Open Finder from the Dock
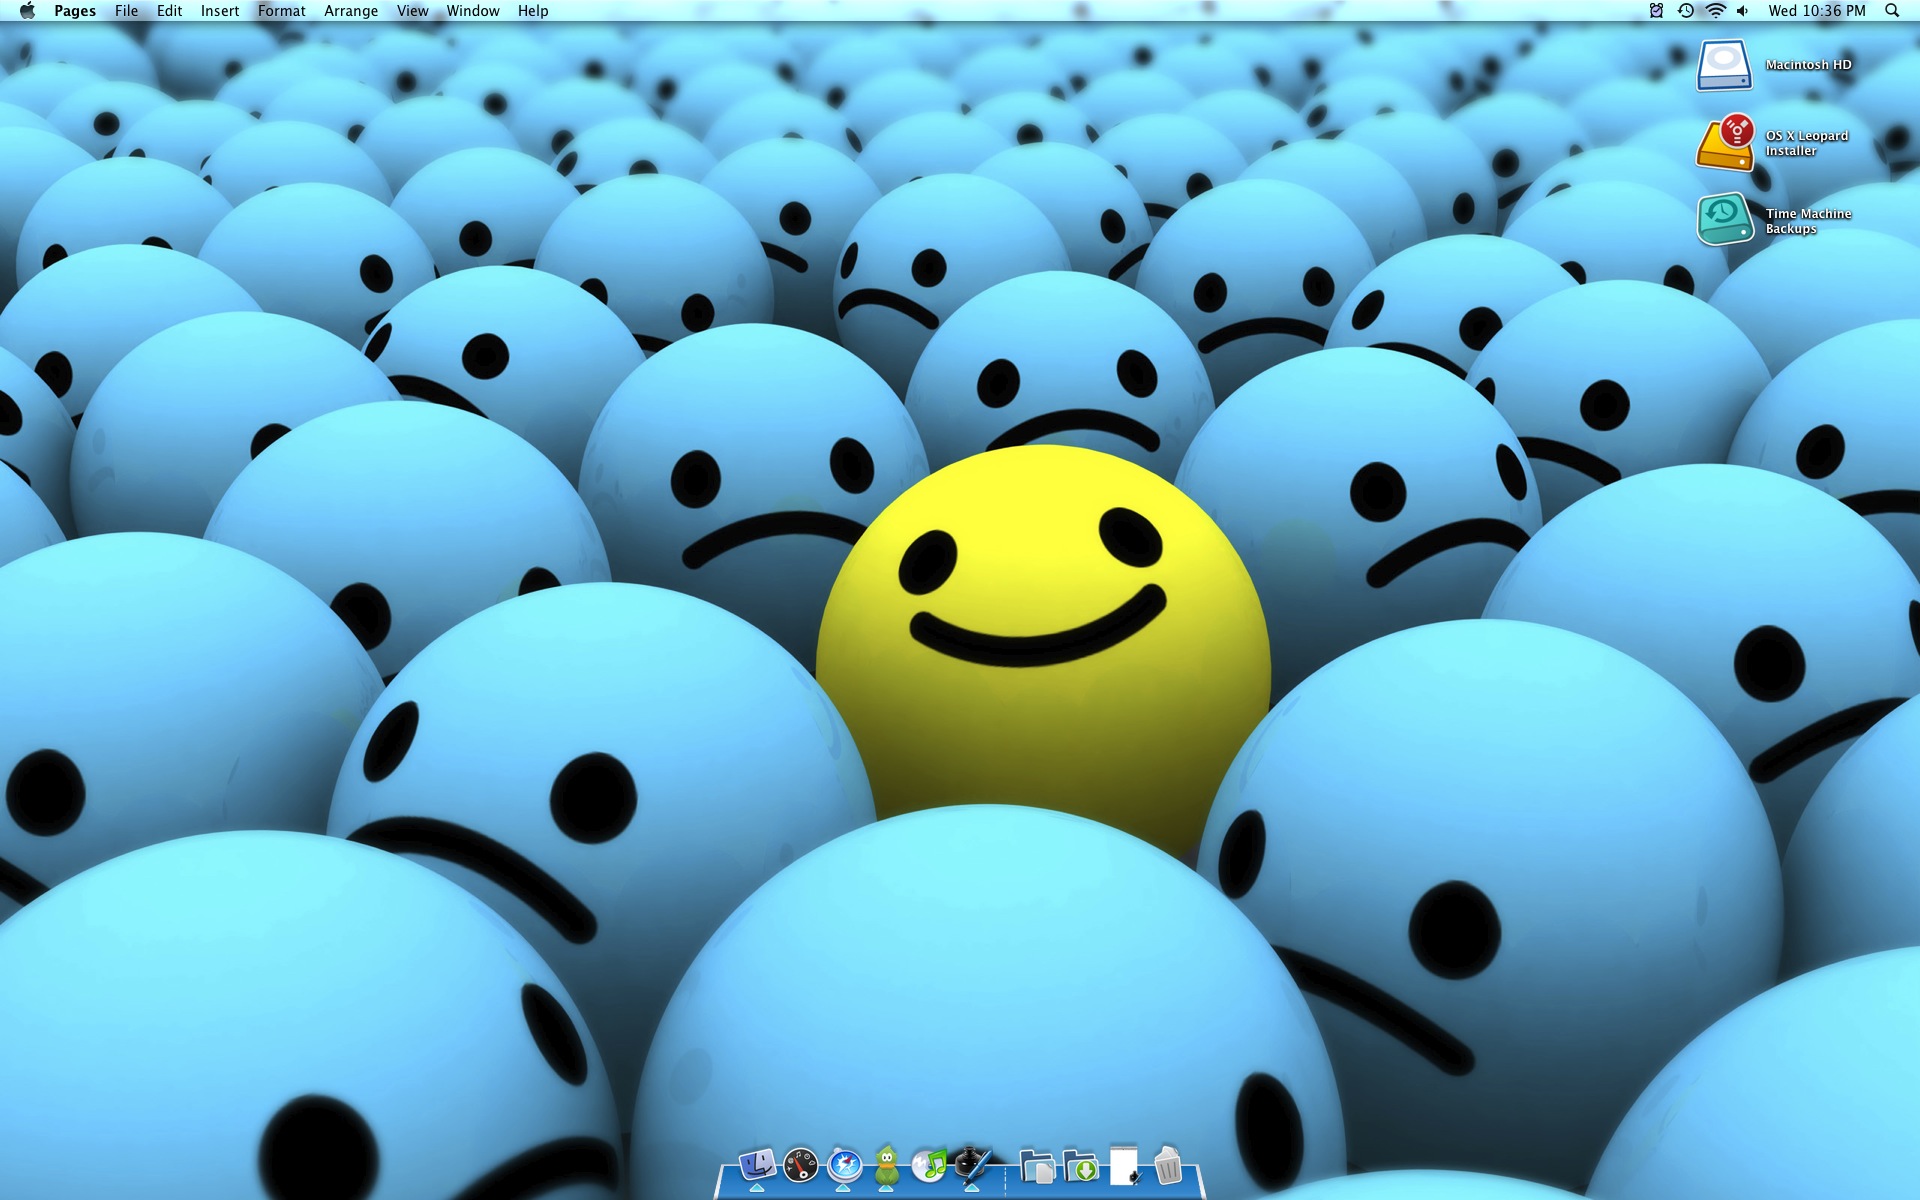This screenshot has height=1200, width=1920. point(757,1165)
